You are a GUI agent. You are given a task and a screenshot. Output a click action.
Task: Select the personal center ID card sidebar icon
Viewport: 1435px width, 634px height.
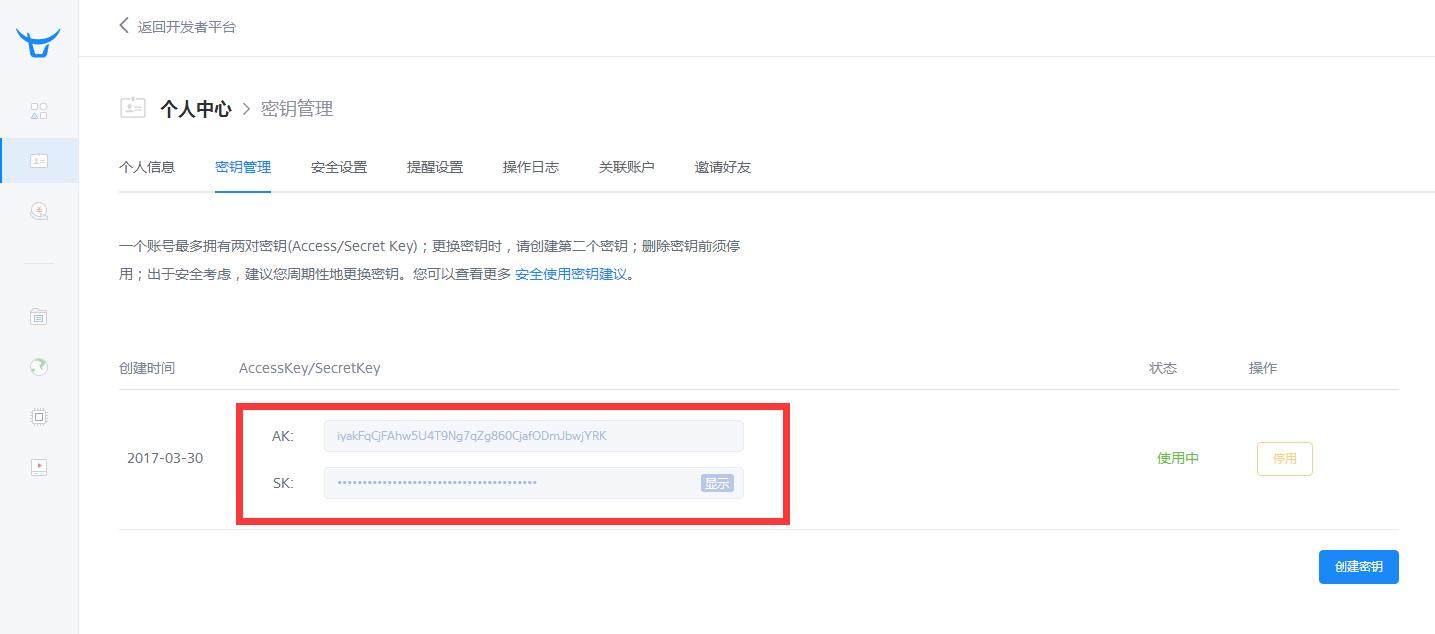39,160
